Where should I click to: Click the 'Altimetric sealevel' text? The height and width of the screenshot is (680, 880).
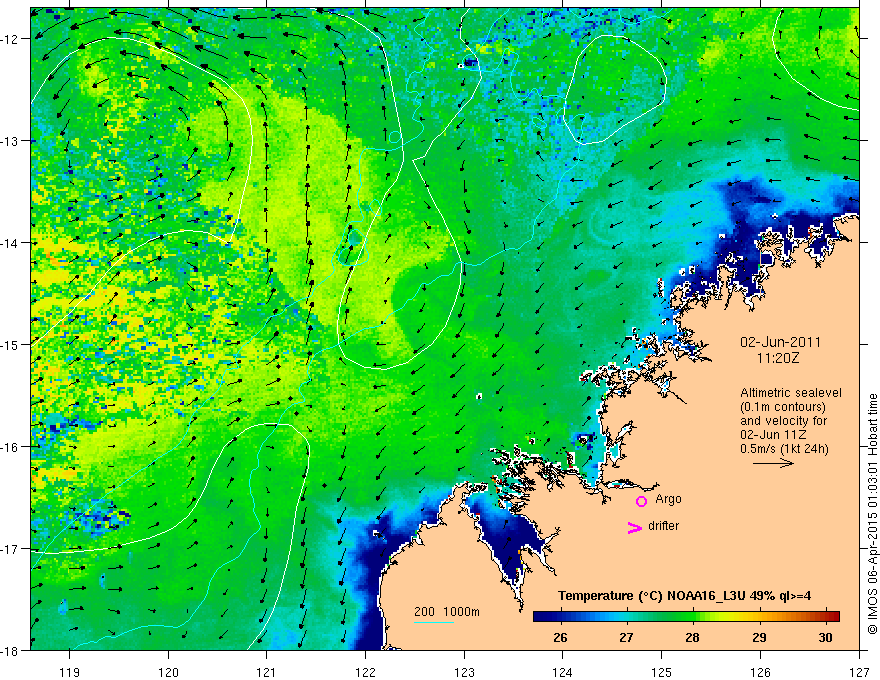coord(791,393)
